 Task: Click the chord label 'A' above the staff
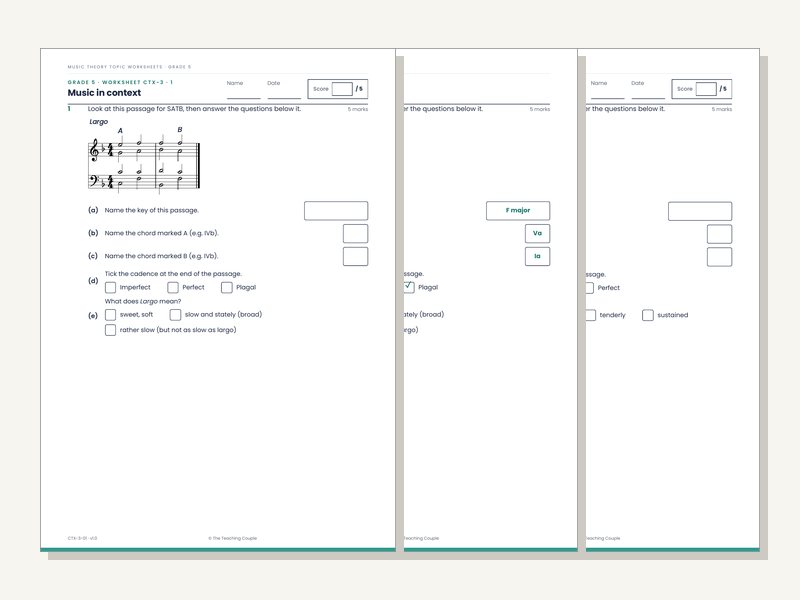tap(120, 131)
